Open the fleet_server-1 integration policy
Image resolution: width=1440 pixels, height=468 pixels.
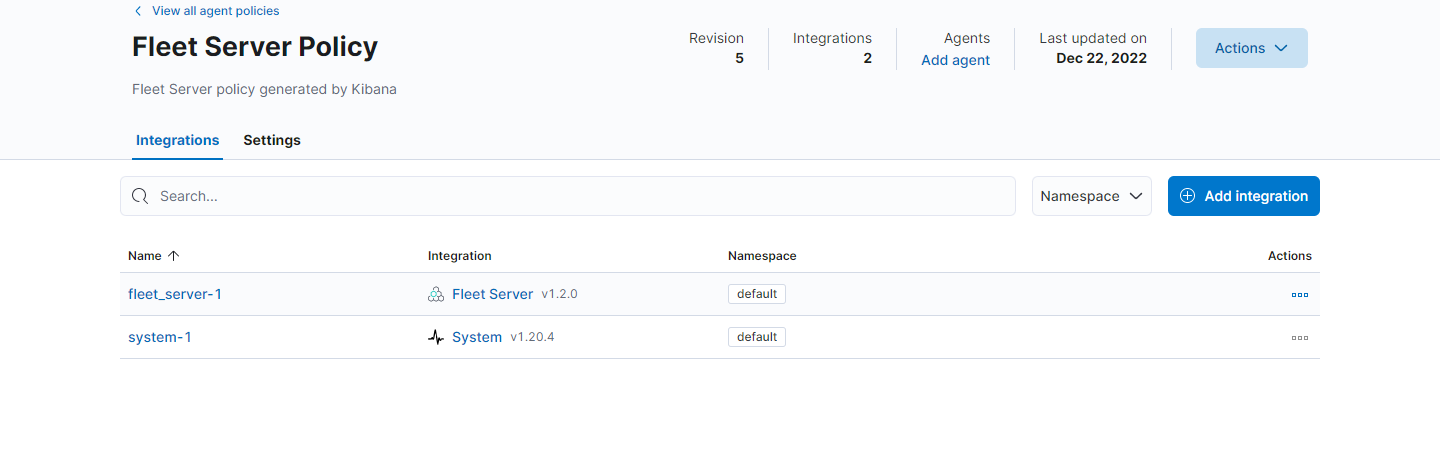coord(175,294)
